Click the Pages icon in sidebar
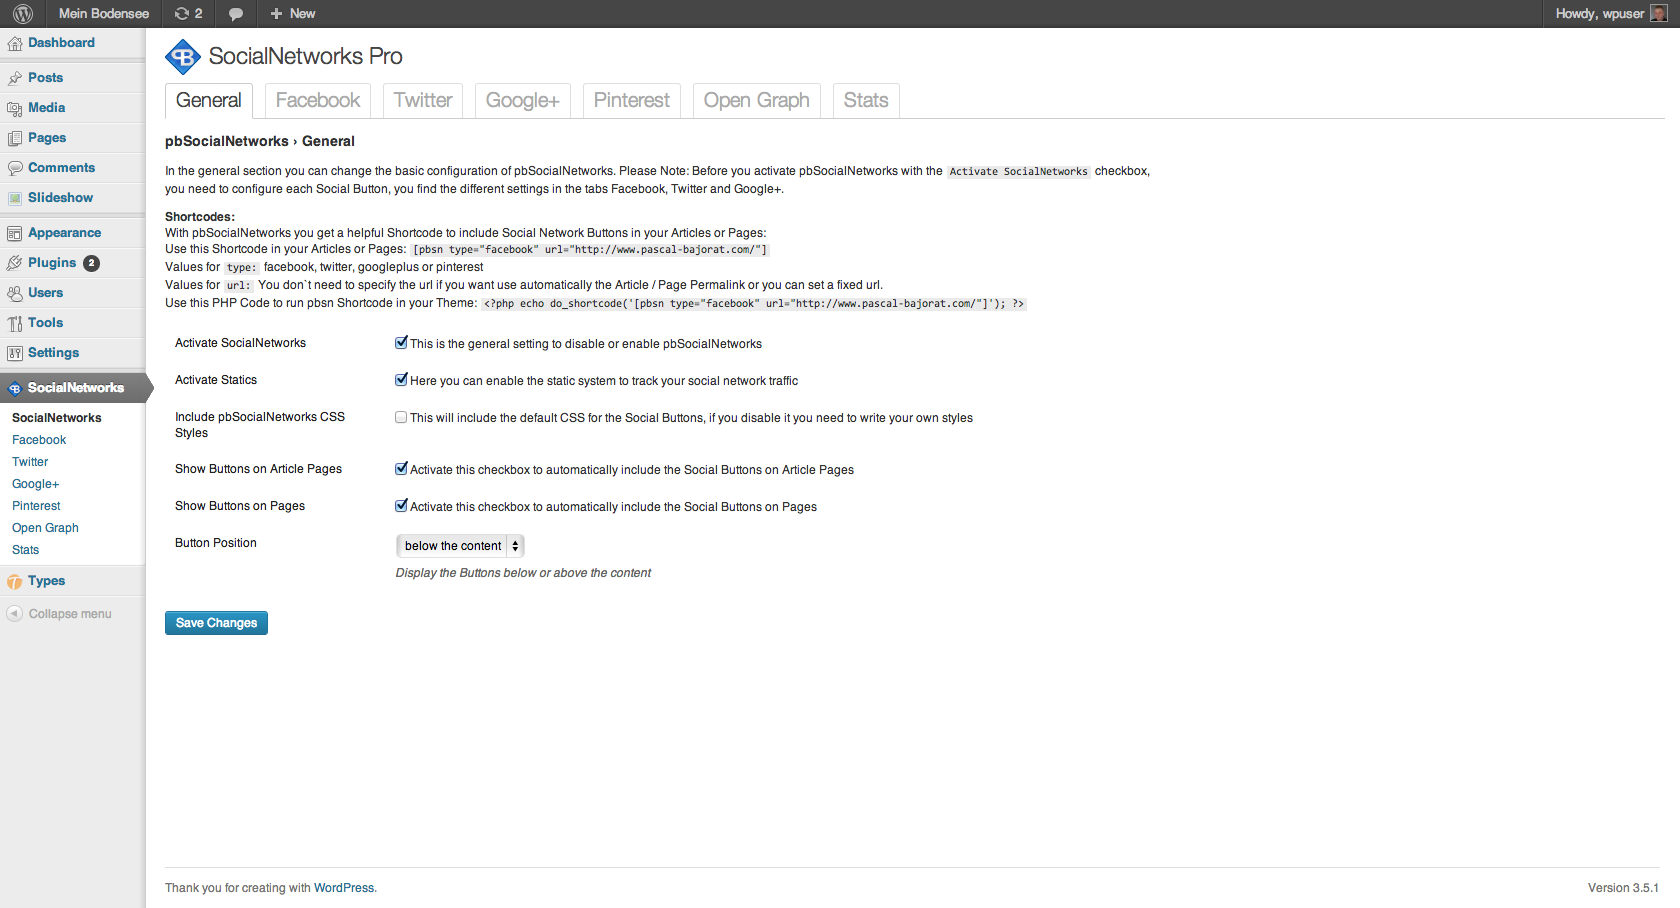Viewport: 1680px width, 908px height. 15,138
